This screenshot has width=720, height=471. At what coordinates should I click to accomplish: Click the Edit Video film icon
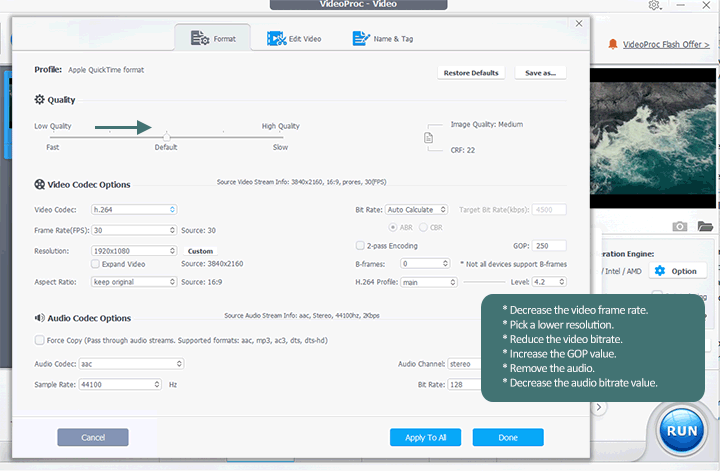pos(276,39)
